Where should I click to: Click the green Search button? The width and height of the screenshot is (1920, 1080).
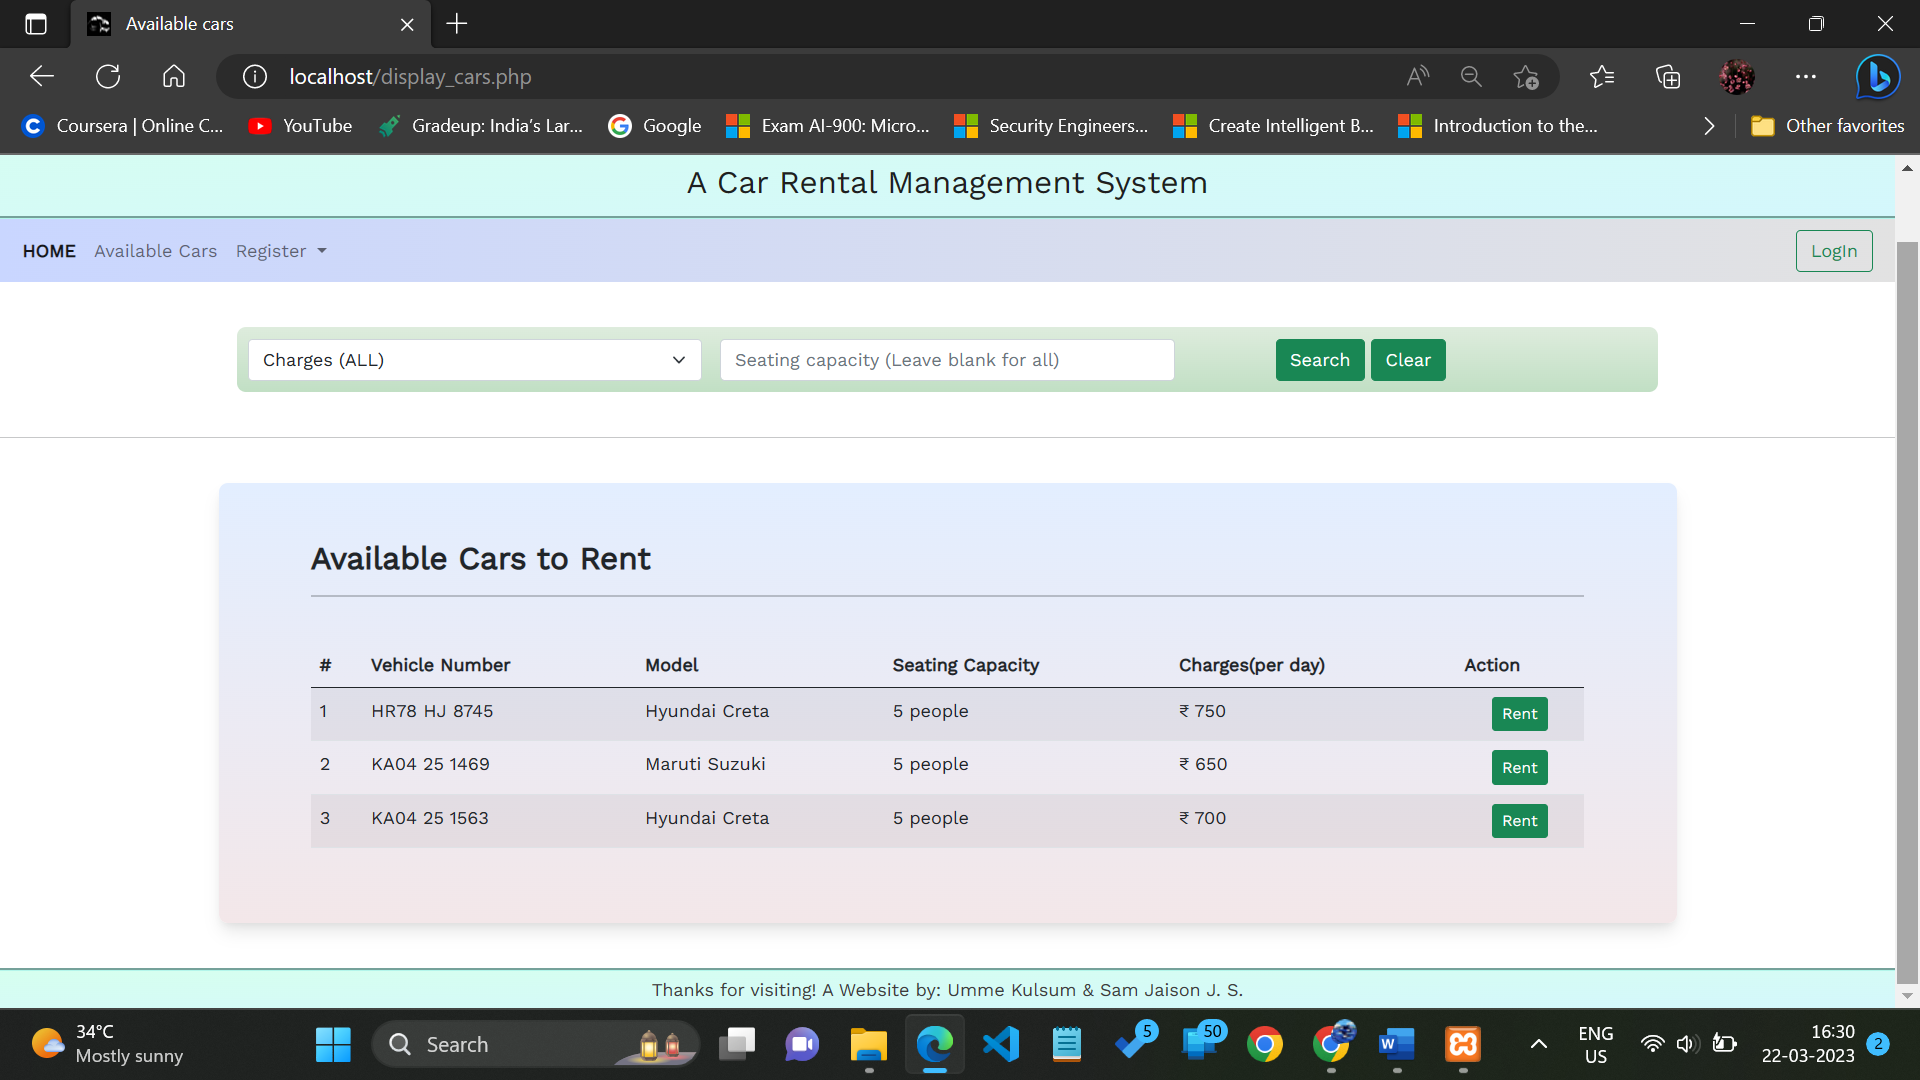[1319, 360]
